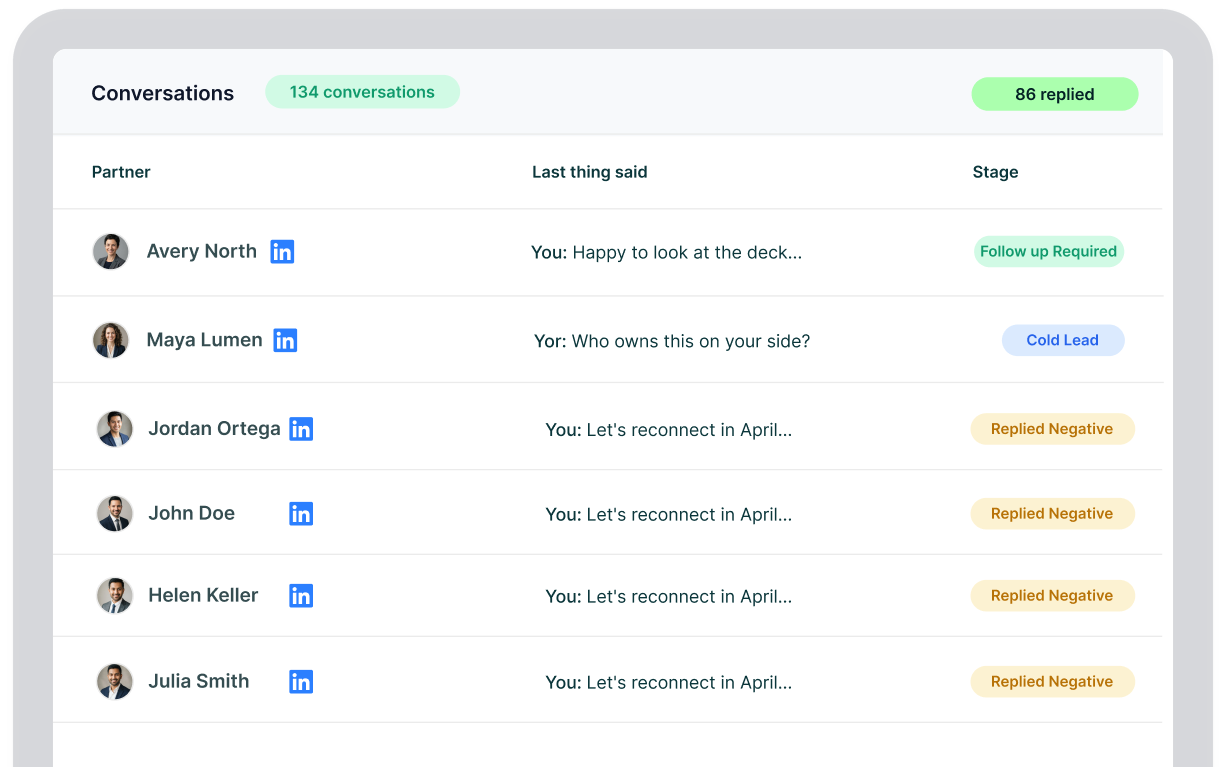Viewport: 1227px width, 767px height.
Task: Select the name Helen Keller
Action: tap(203, 596)
